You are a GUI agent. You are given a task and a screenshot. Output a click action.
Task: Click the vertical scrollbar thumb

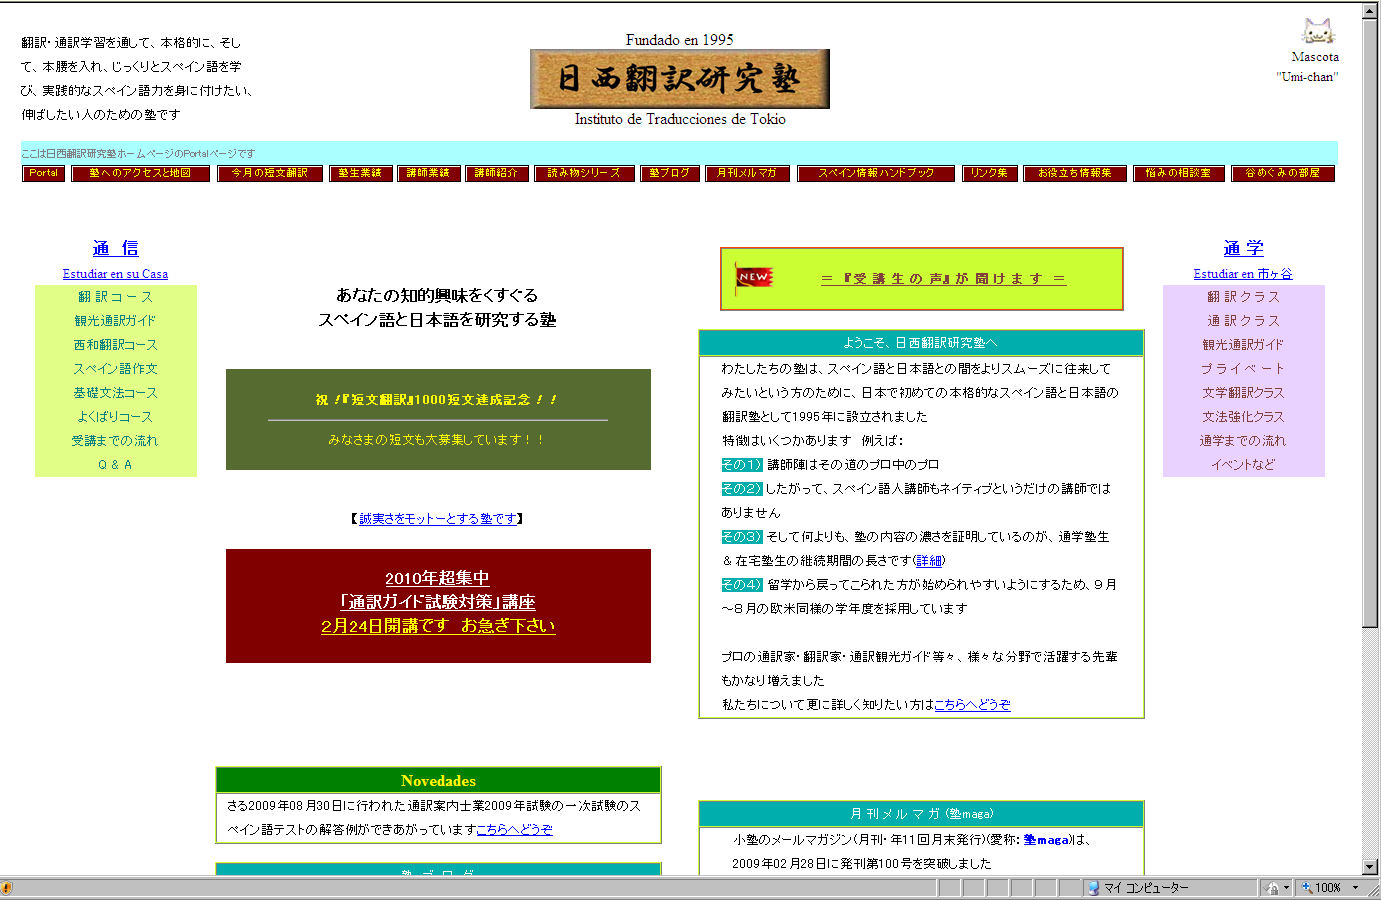tap(1370, 323)
